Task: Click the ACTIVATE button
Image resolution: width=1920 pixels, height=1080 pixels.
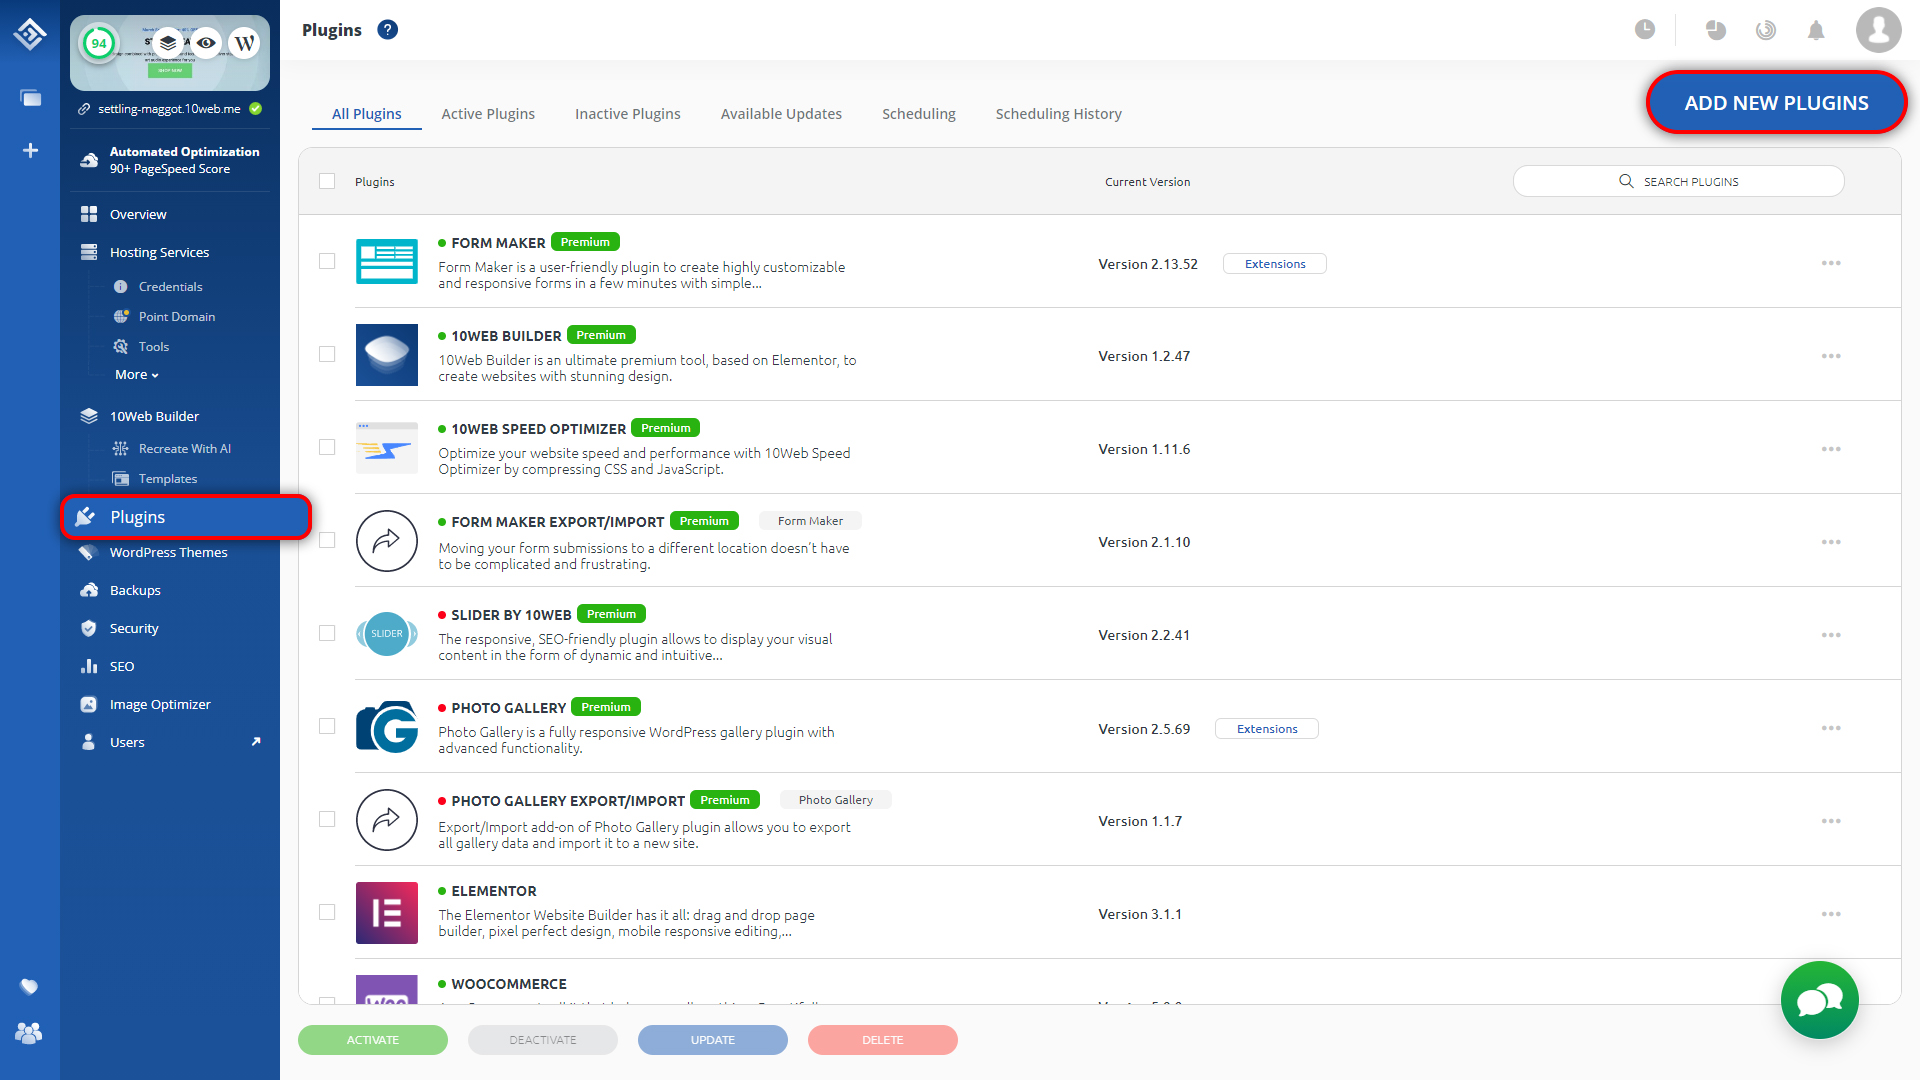Action: (373, 1040)
